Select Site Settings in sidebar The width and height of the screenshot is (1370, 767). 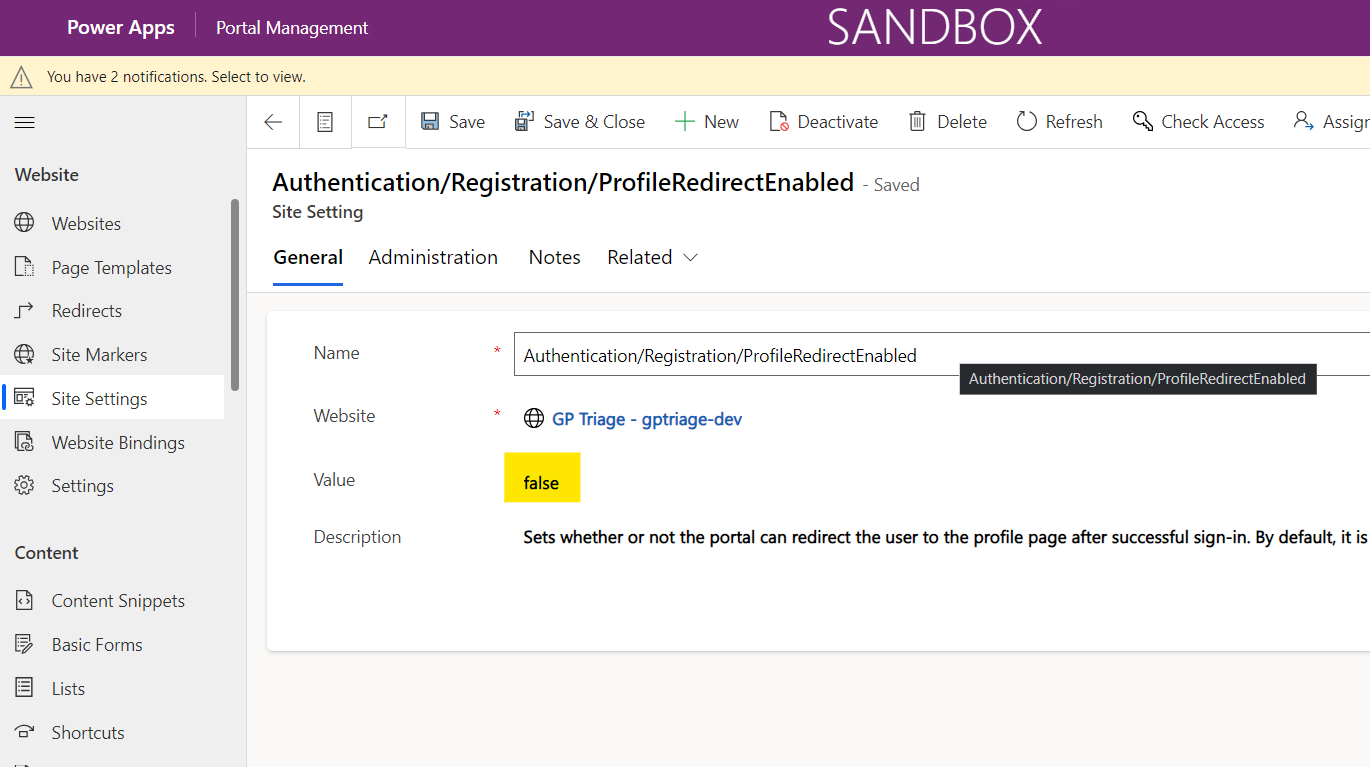pos(112,399)
